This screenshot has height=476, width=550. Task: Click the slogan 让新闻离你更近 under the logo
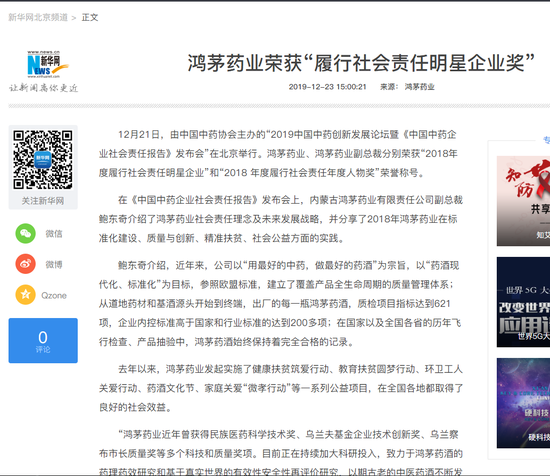click(x=43, y=88)
